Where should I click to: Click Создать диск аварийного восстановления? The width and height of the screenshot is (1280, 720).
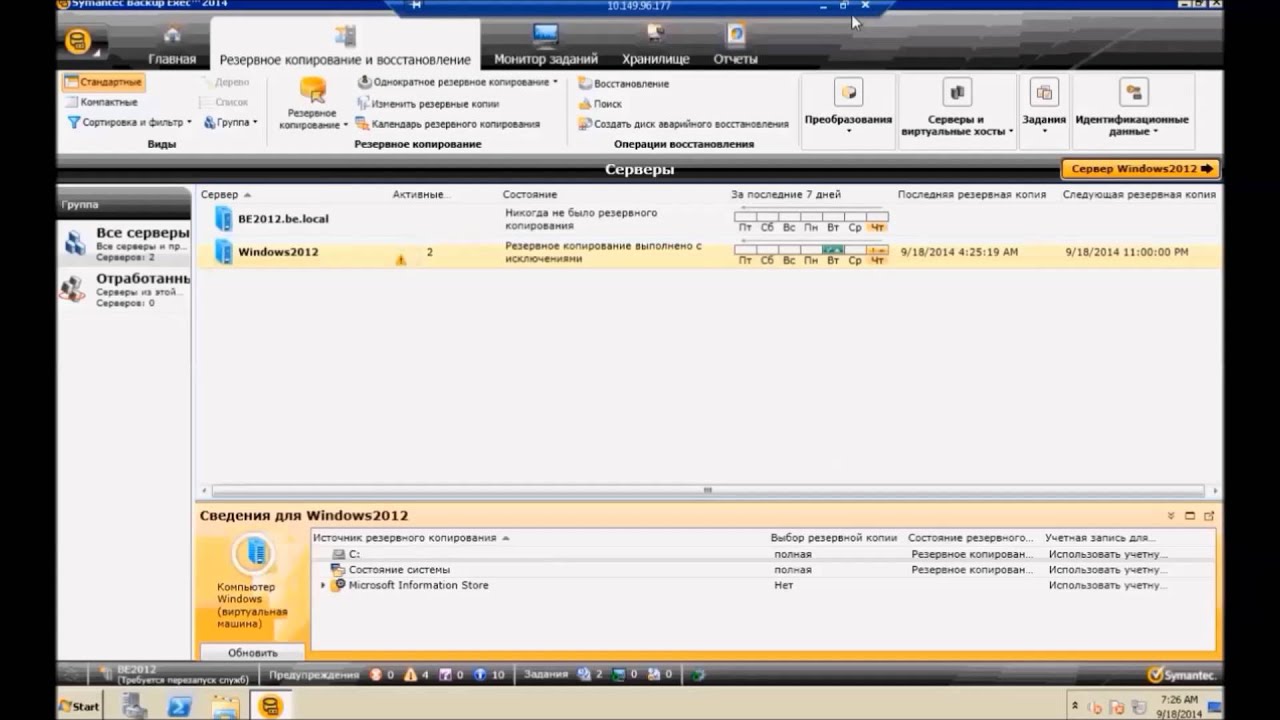tap(683, 124)
